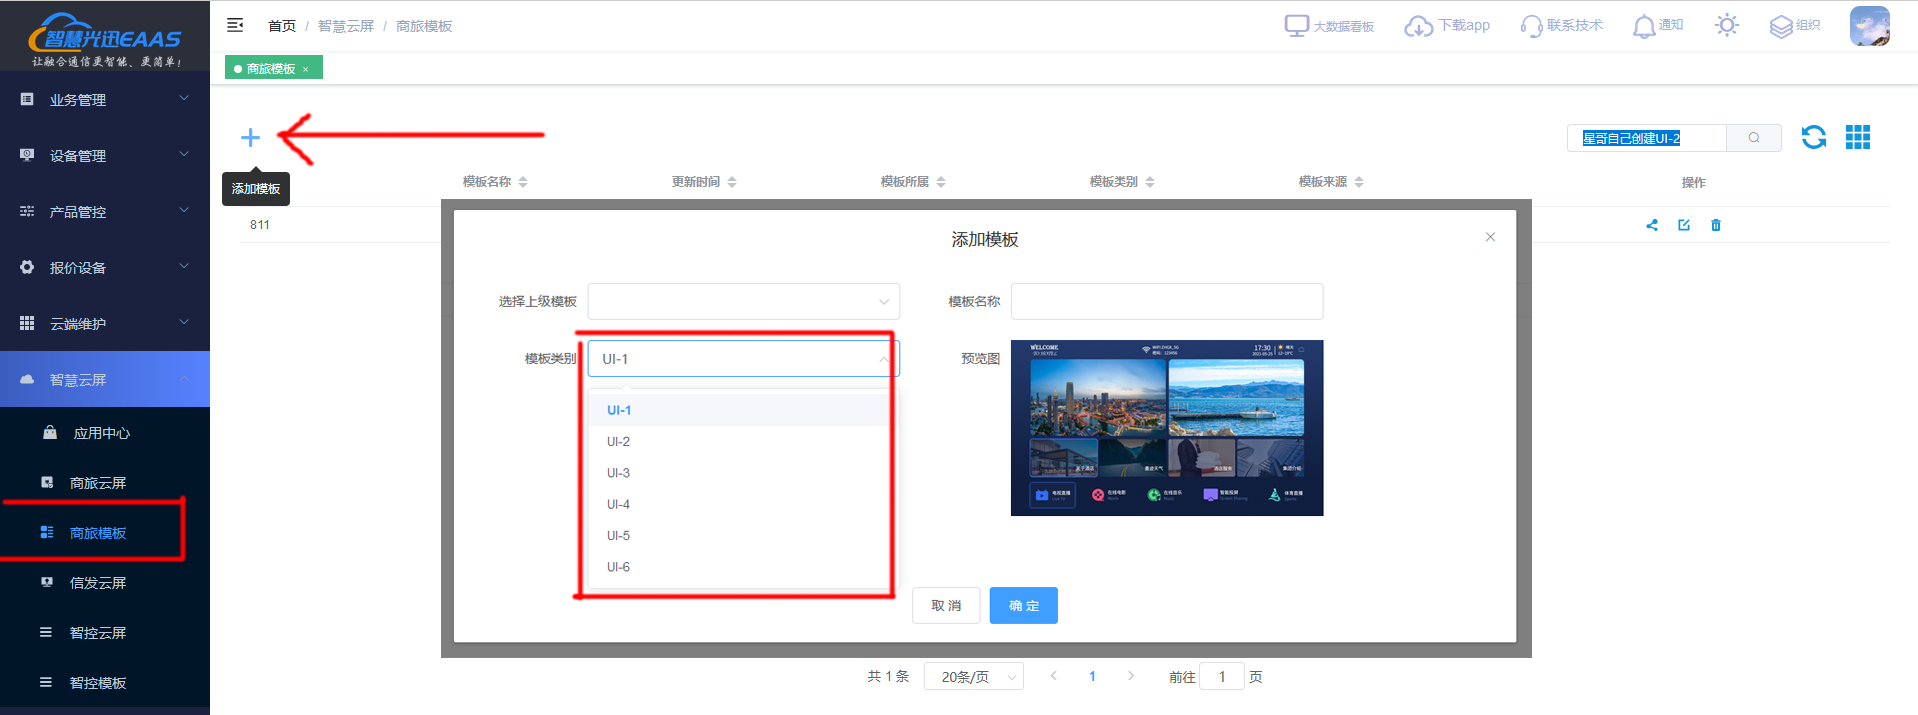Click the 取消 cancel button

point(945,606)
